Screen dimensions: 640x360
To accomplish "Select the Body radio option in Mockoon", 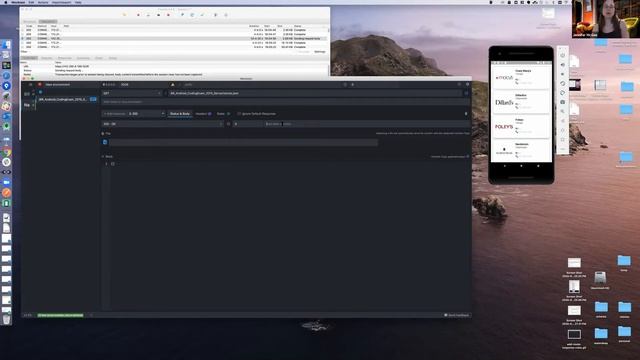I will point(103,156).
